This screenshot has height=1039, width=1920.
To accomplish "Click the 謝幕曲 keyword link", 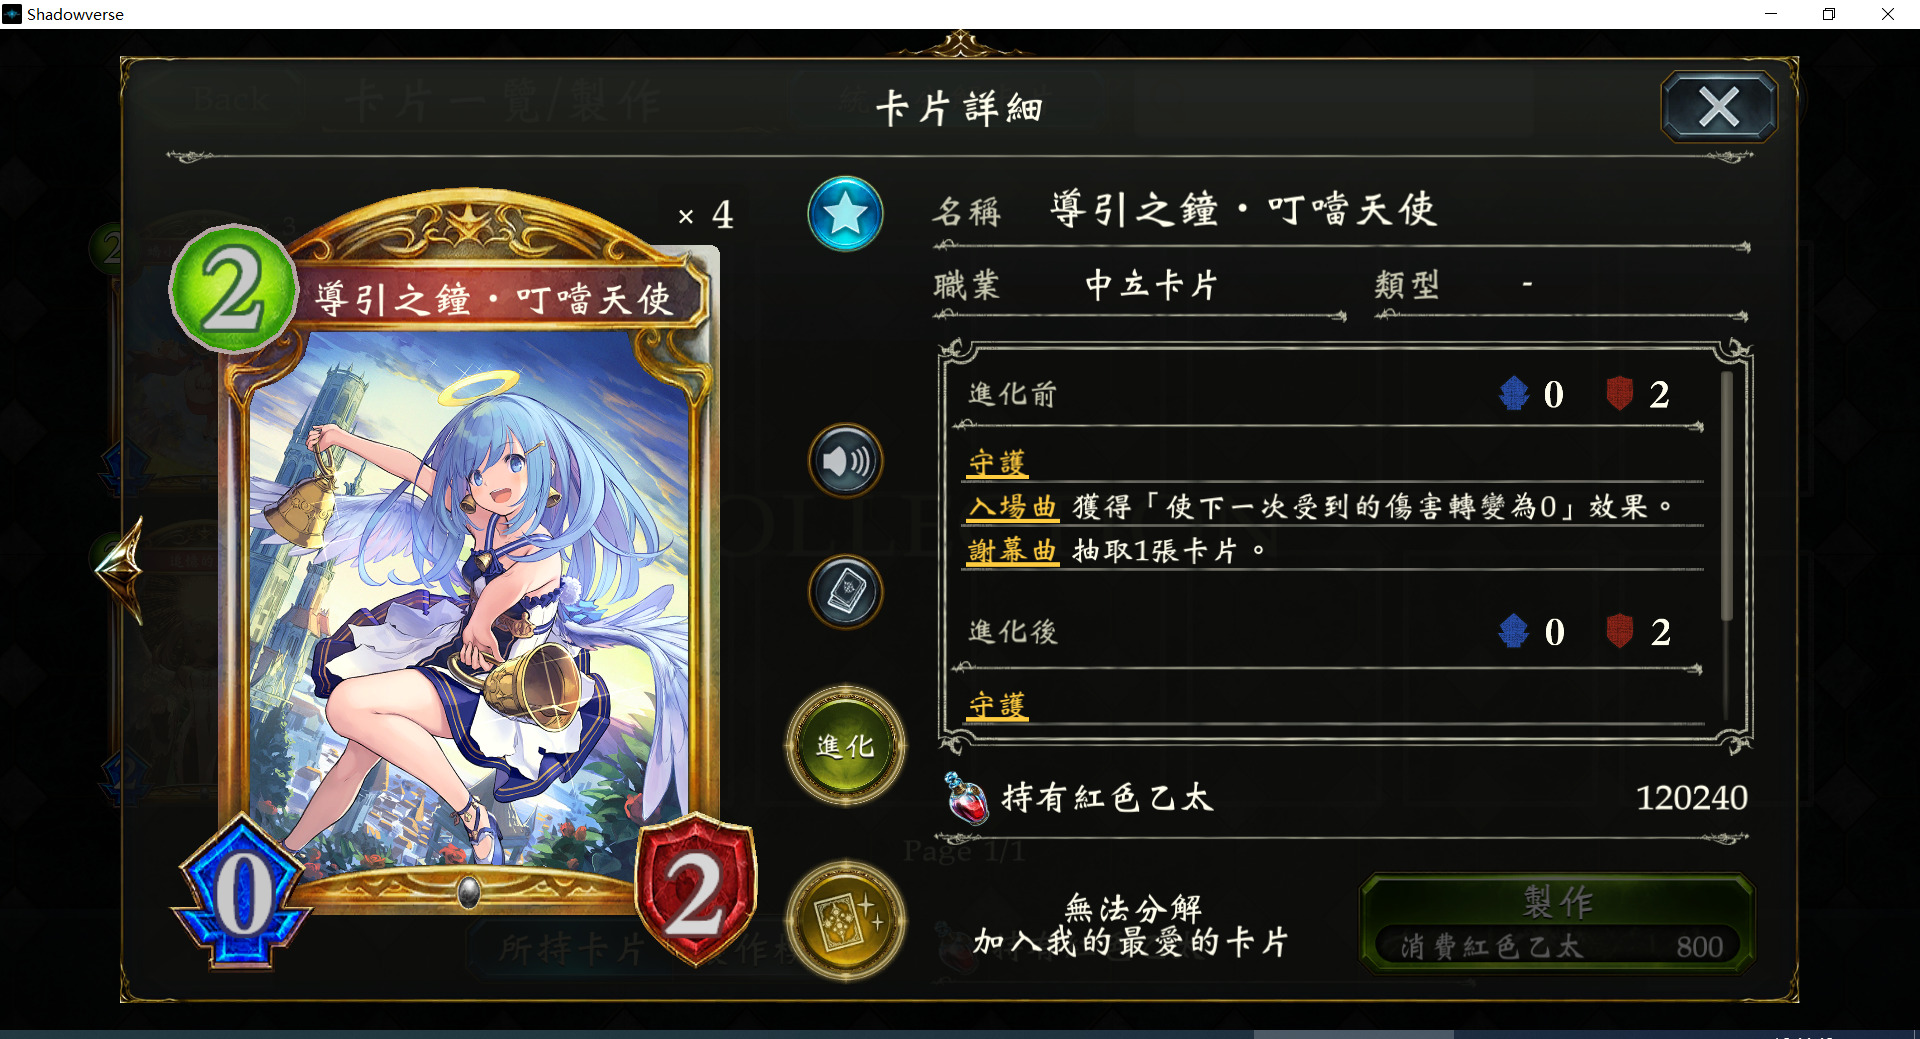I will click(1012, 551).
